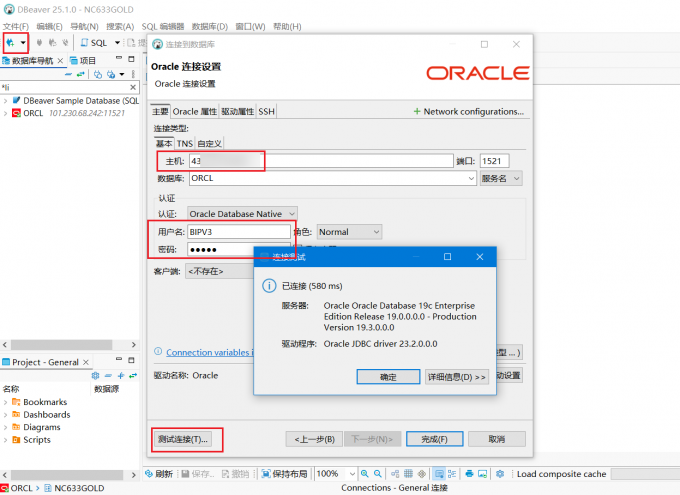The image size is (680, 495).
Task: Open the 帮助(H) menu
Action: coord(287,26)
